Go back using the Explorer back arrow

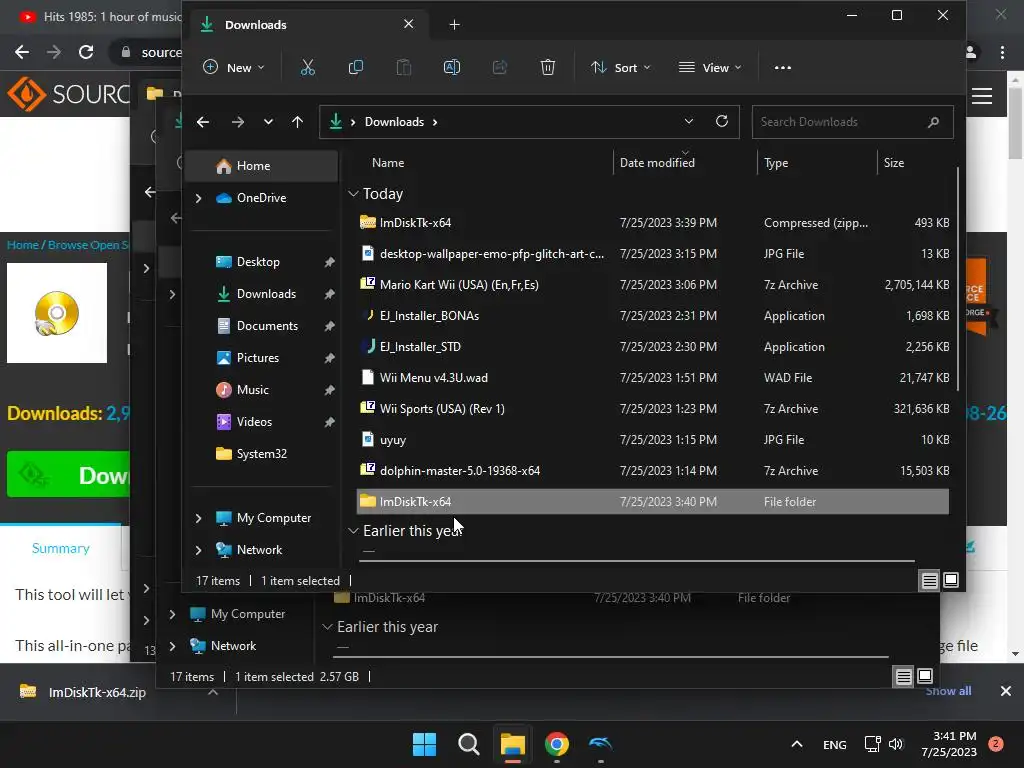(203, 122)
